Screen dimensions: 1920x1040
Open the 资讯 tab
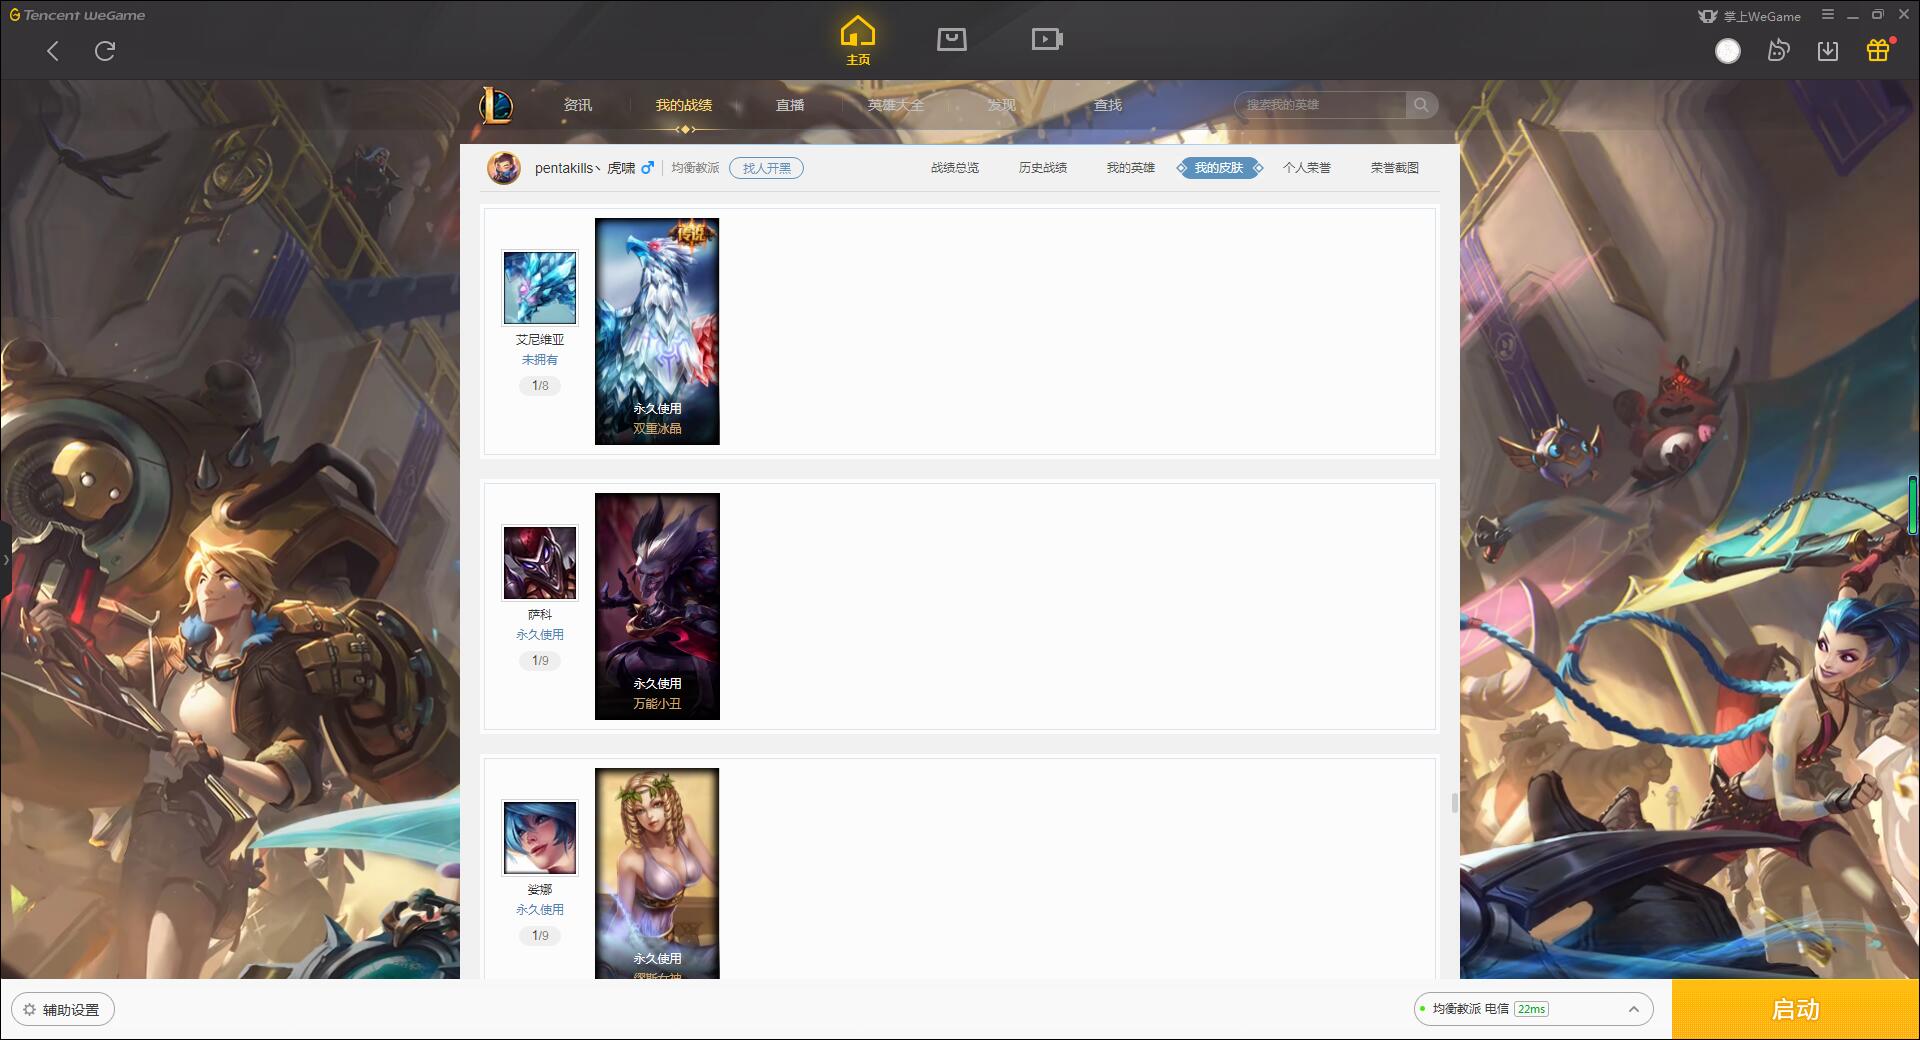click(x=578, y=105)
